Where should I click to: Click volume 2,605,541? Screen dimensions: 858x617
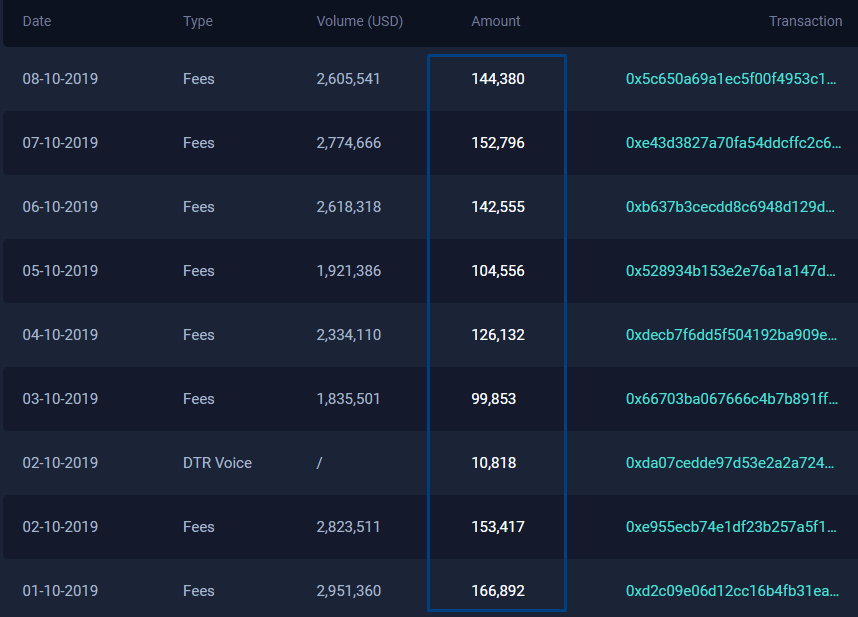[x=348, y=79]
